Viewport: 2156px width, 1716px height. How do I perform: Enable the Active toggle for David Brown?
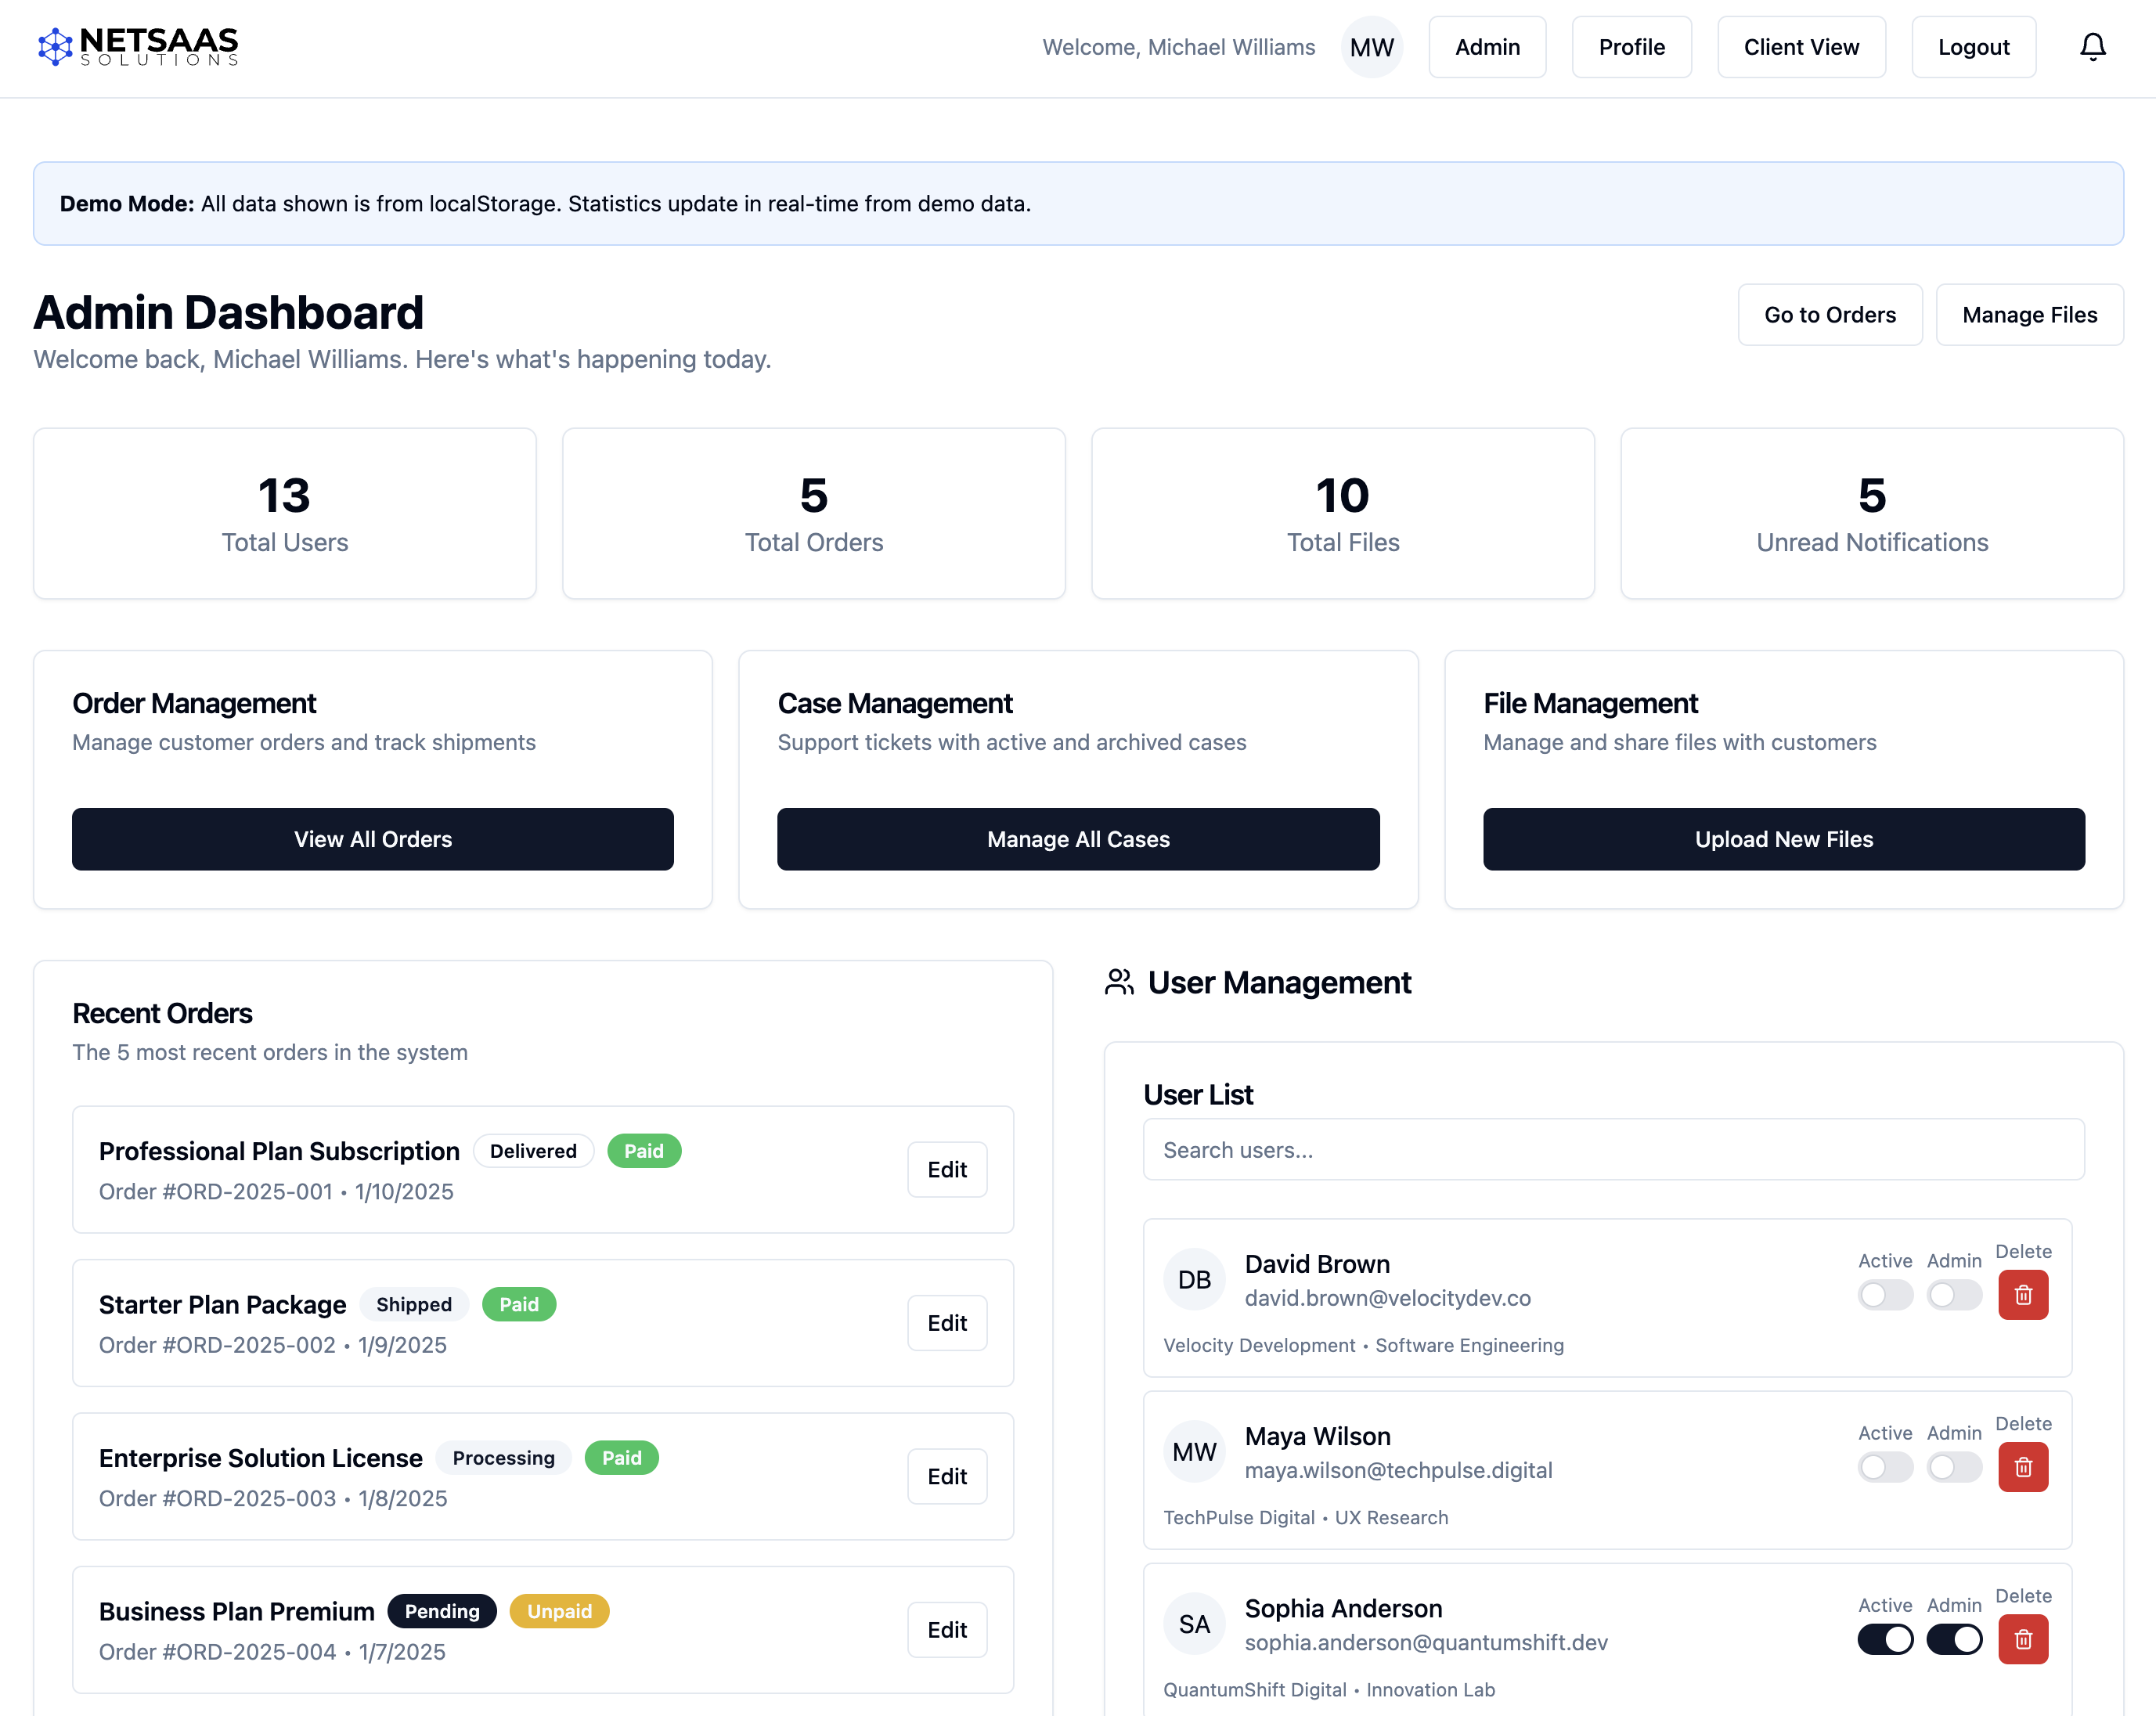[1885, 1295]
